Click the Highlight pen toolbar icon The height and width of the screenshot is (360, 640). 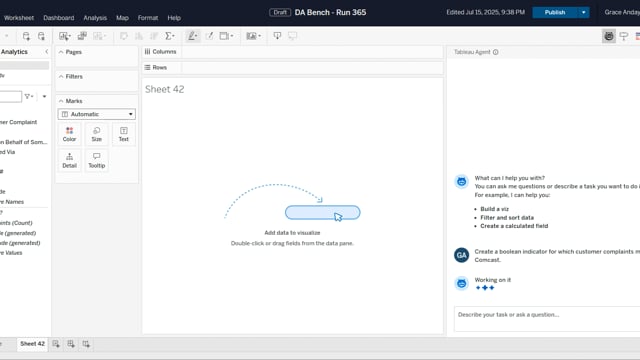[x=192, y=36]
